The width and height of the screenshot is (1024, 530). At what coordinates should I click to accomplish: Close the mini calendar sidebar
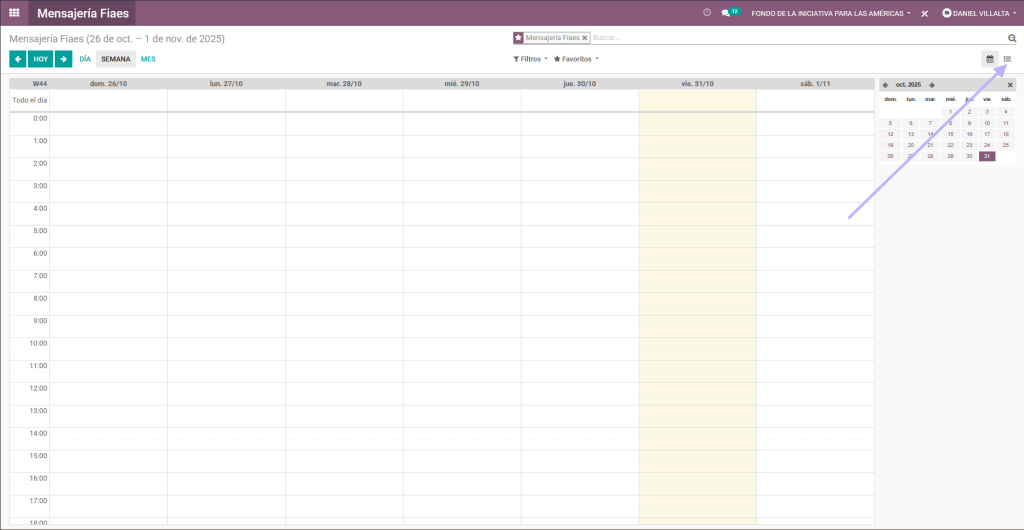click(x=1010, y=85)
